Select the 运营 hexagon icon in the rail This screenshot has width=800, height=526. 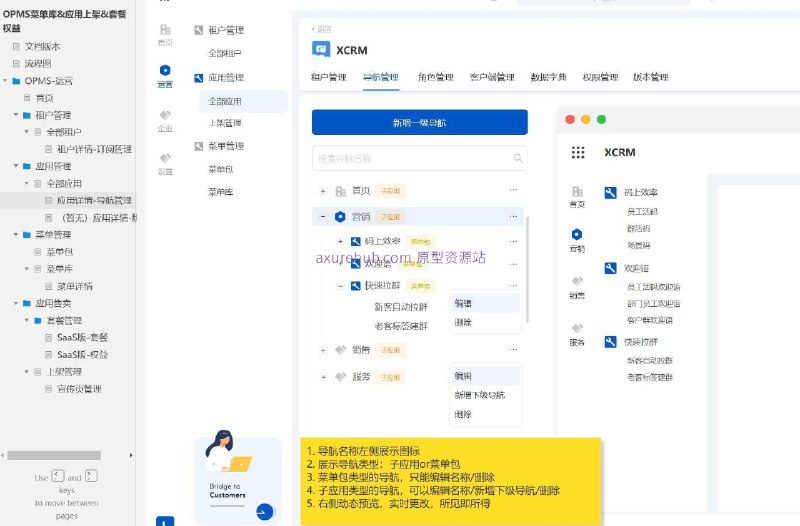(165, 70)
